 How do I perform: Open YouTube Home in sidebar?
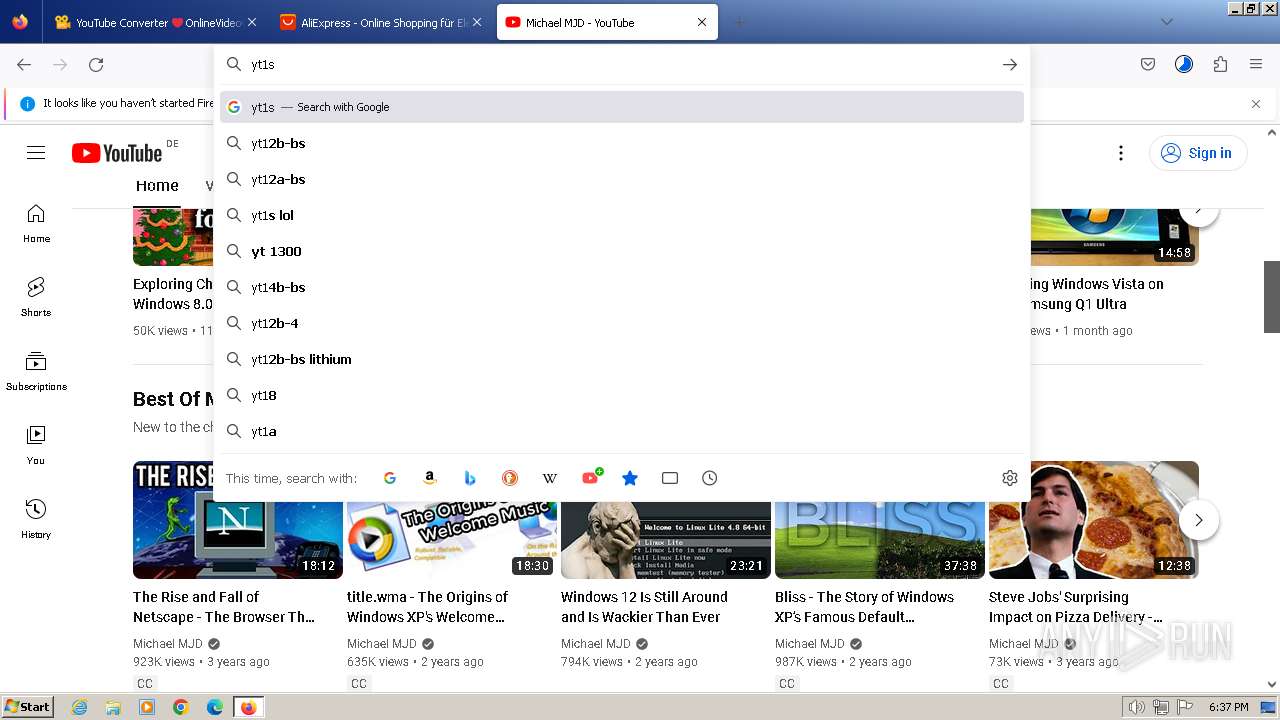click(x=36, y=223)
